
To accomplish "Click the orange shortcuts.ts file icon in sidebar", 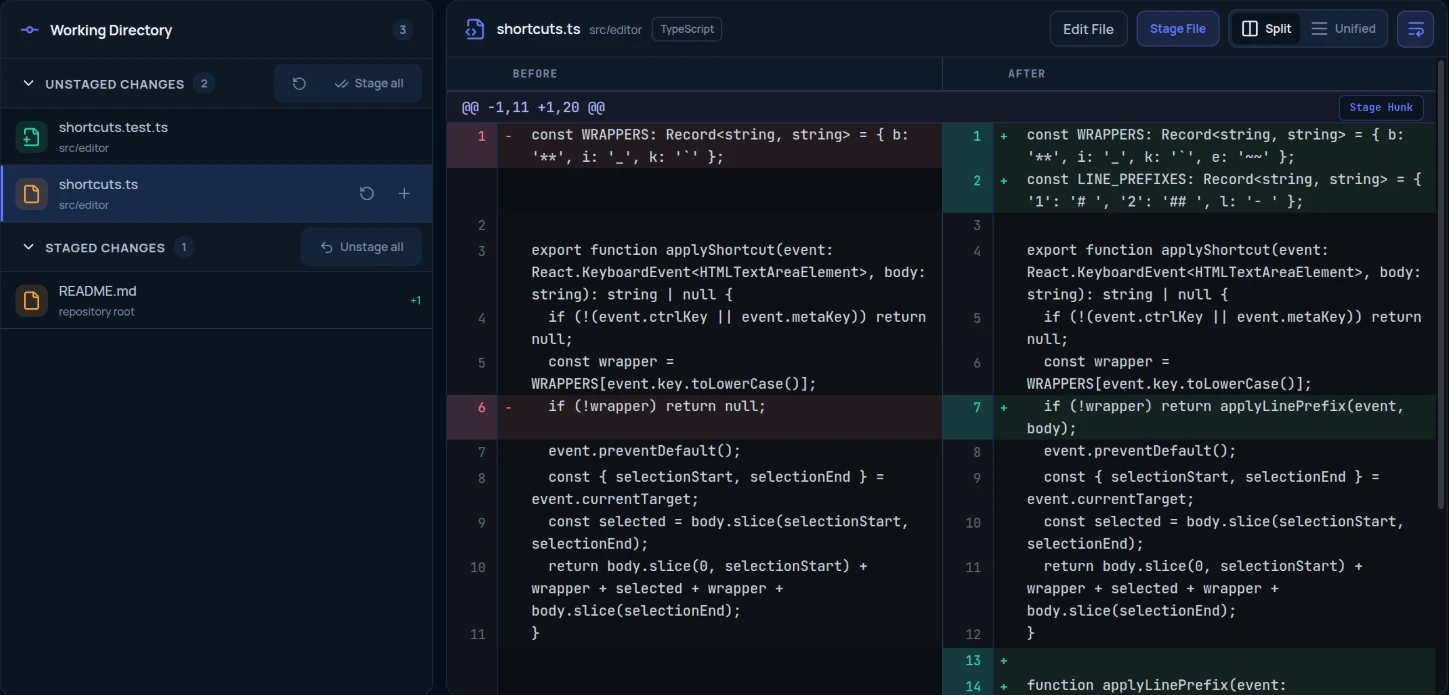I will pos(32,194).
